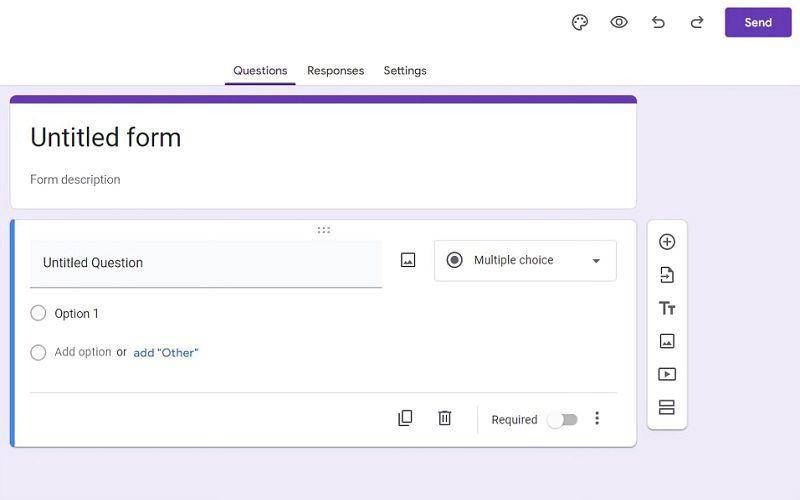
Task: Redo the last change
Action: pyautogui.click(x=697, y=22)
